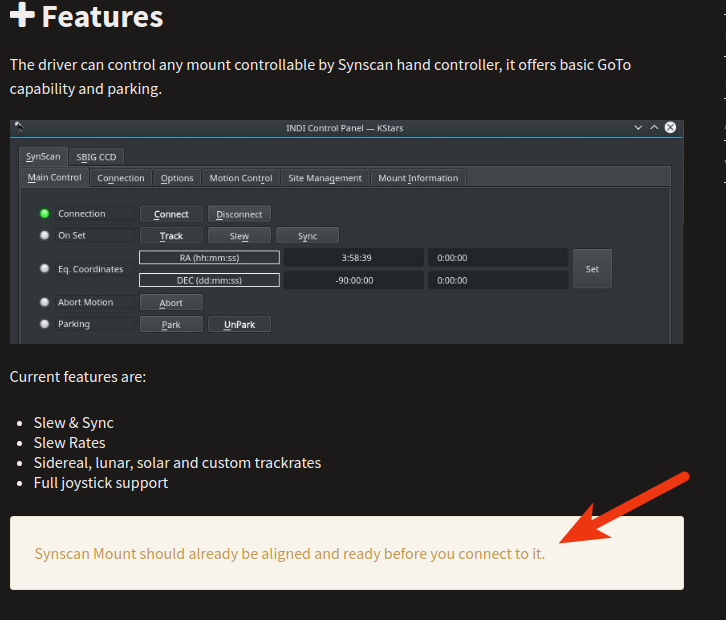
Task: Click the KStars window pin icon
Action: tap(19, 127)
